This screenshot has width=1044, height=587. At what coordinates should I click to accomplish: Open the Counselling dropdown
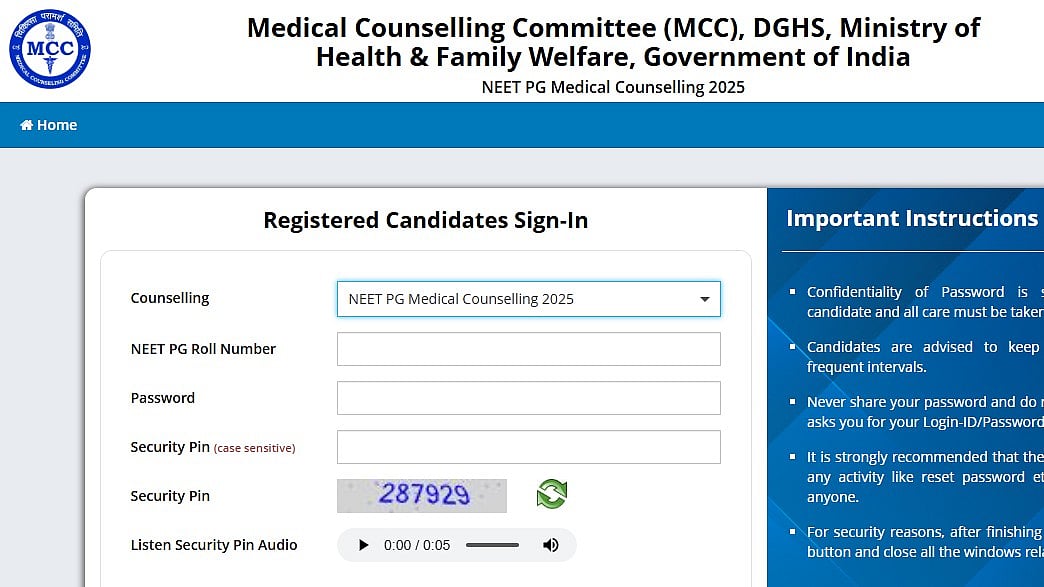pos(528,298)
